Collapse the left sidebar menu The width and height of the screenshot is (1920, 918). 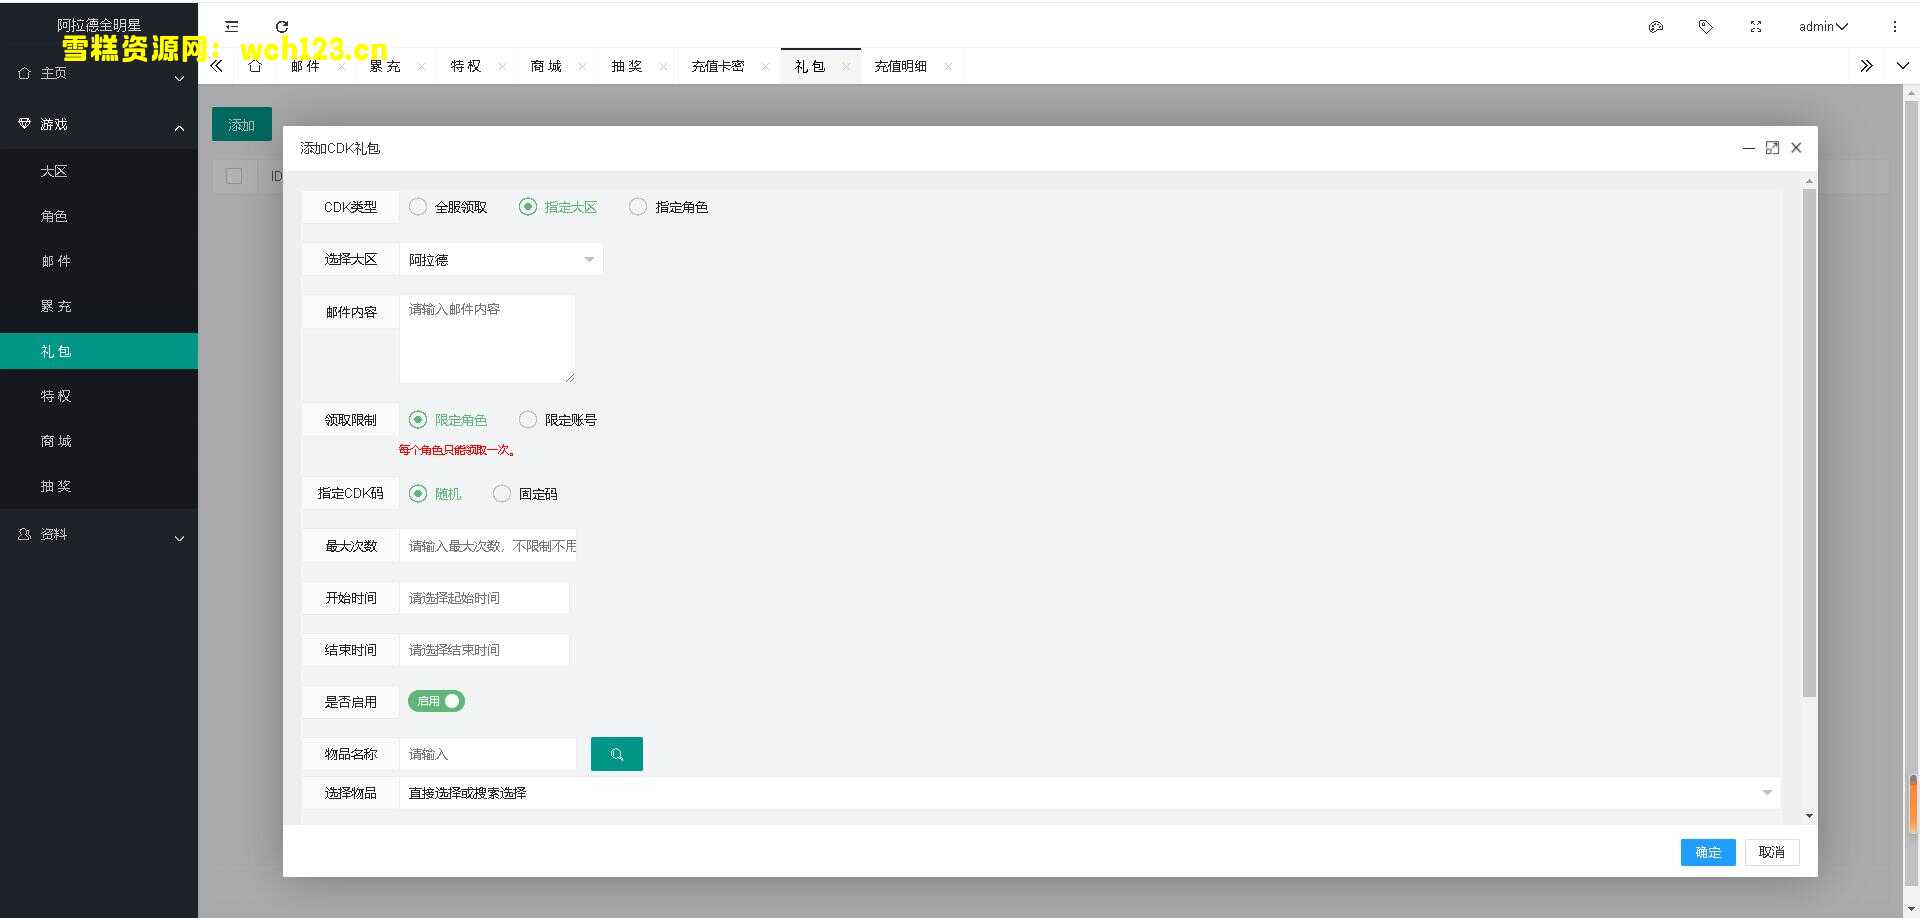231,27
